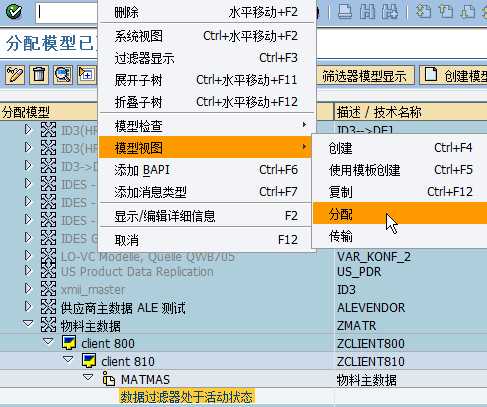The image size is (487, 407).
Task: Click the green checkmark Enter icon
Action: coord(14,12)
